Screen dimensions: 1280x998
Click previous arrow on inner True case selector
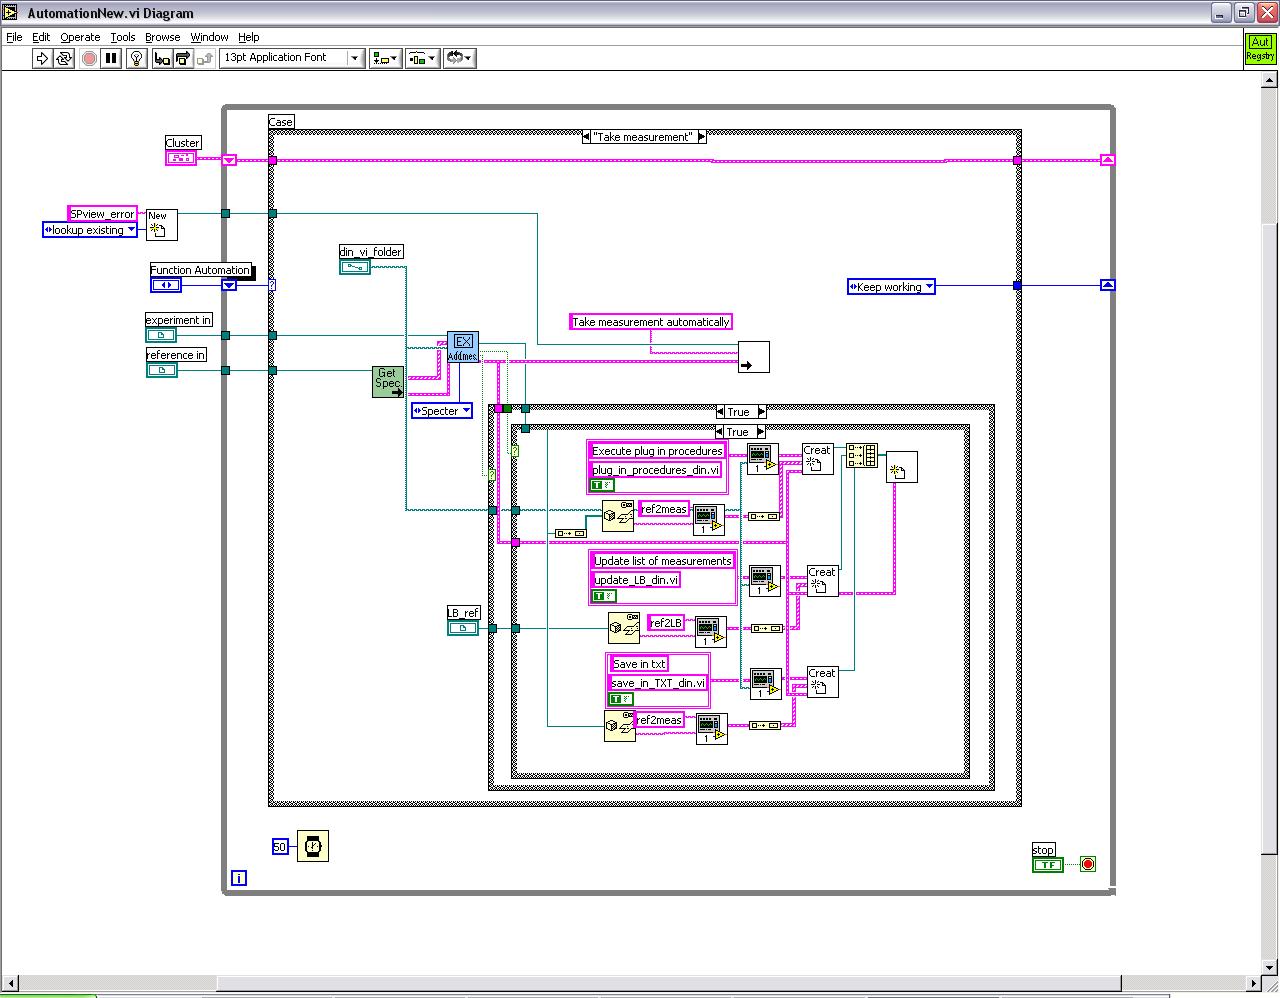pos(720,432)
